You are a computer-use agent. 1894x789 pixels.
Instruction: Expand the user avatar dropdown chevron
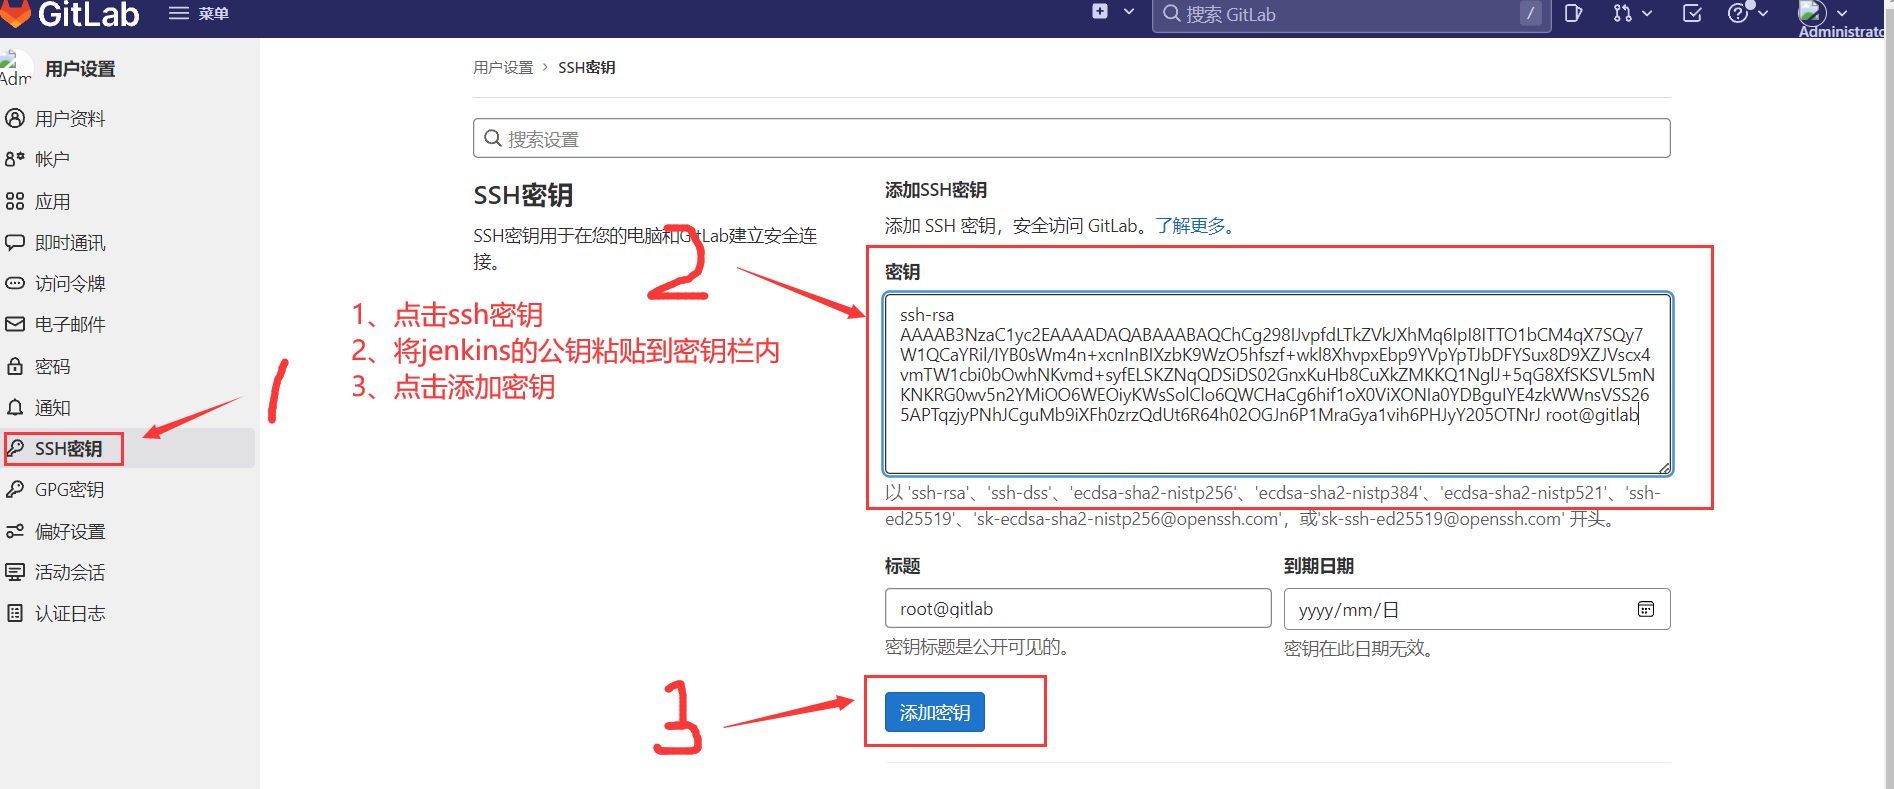[x=1842, y=13]
